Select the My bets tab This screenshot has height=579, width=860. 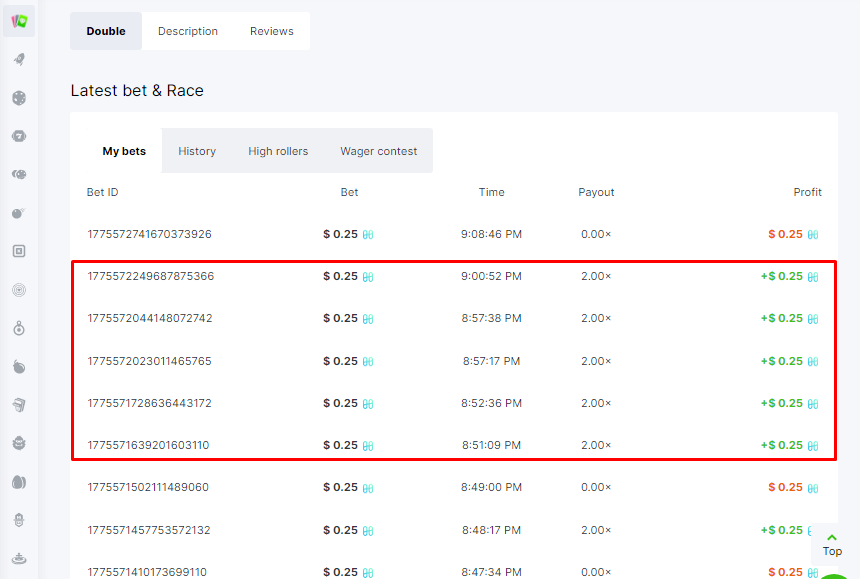[x=124, y=151]
